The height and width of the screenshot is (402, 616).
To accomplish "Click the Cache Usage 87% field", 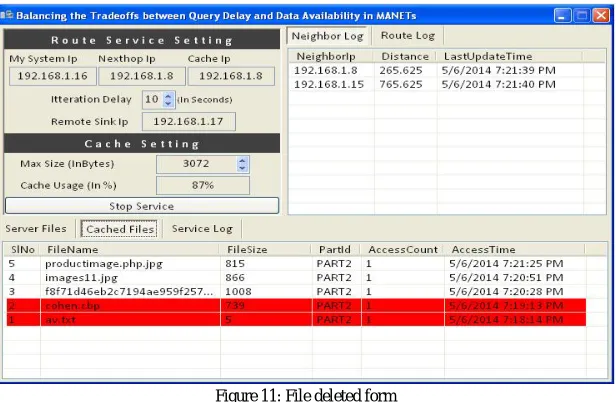I will pos(203,185).
